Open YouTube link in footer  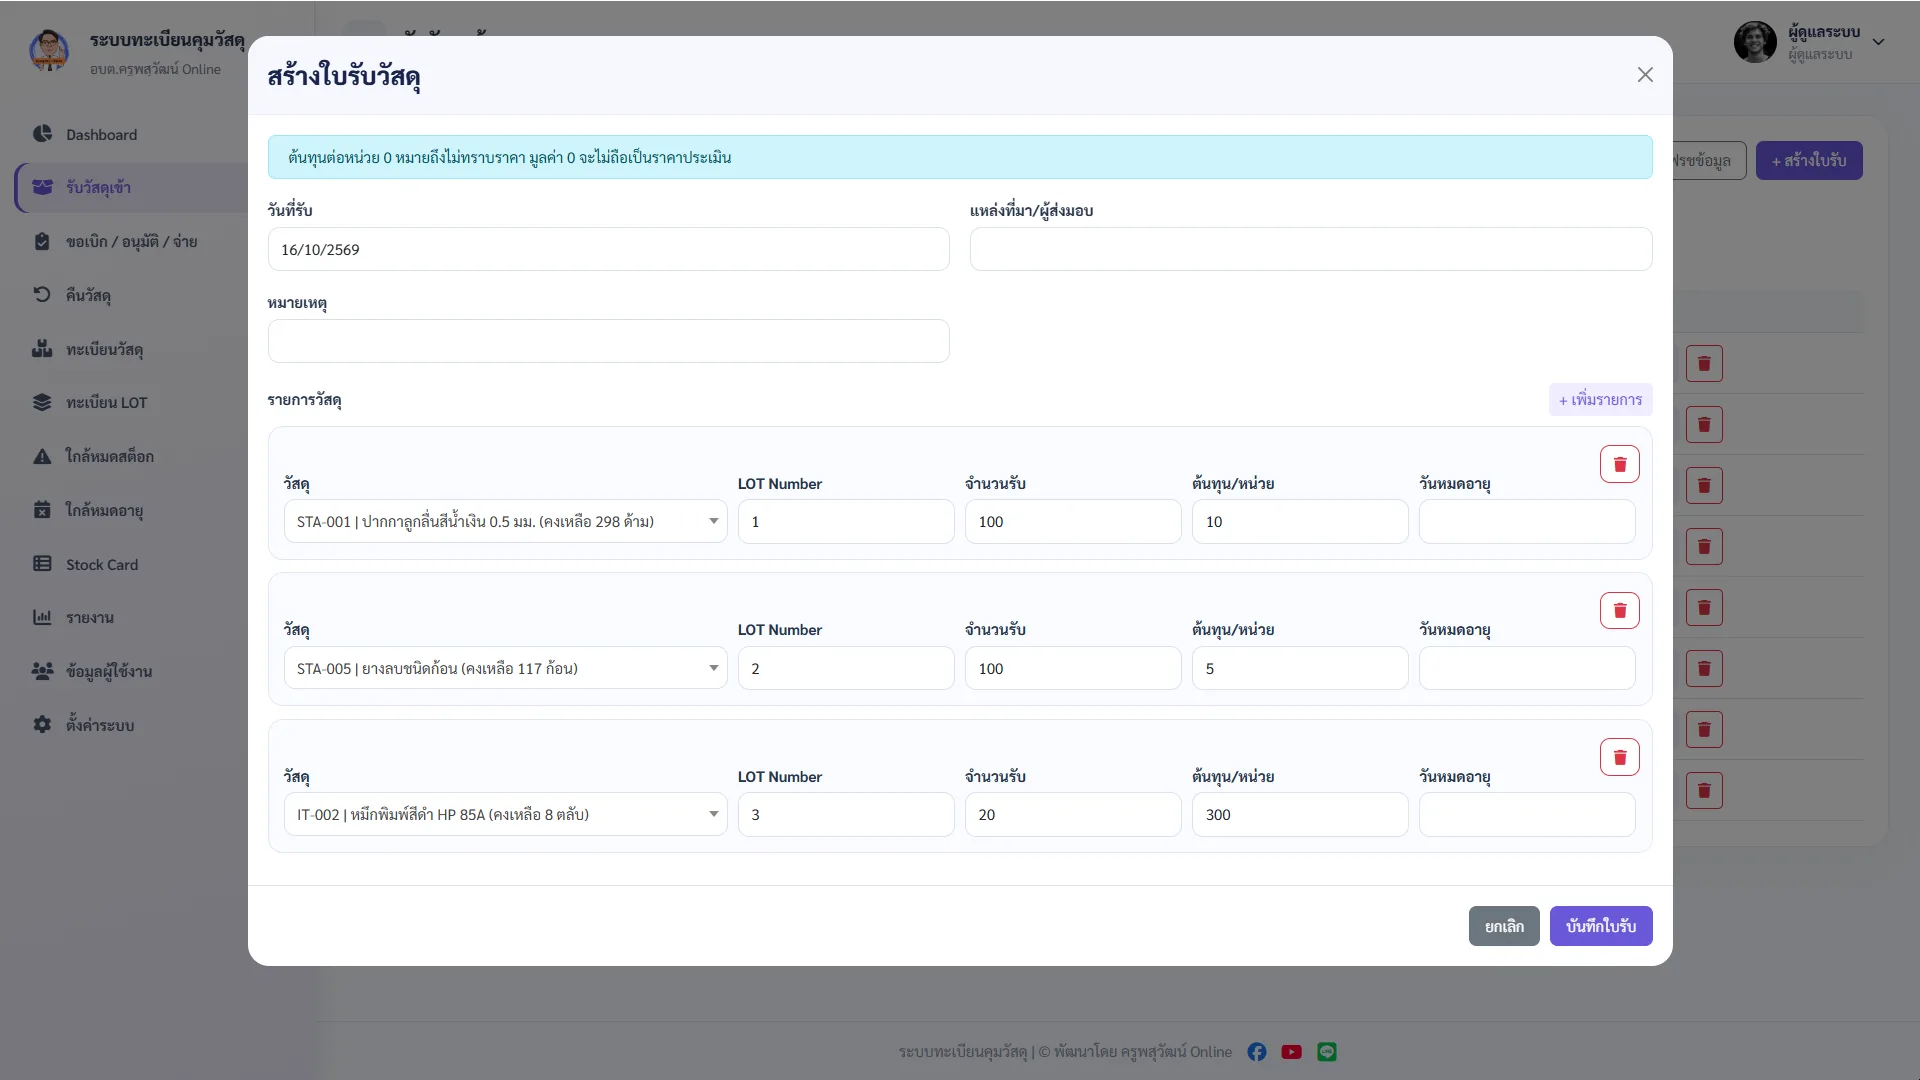1292,1052
